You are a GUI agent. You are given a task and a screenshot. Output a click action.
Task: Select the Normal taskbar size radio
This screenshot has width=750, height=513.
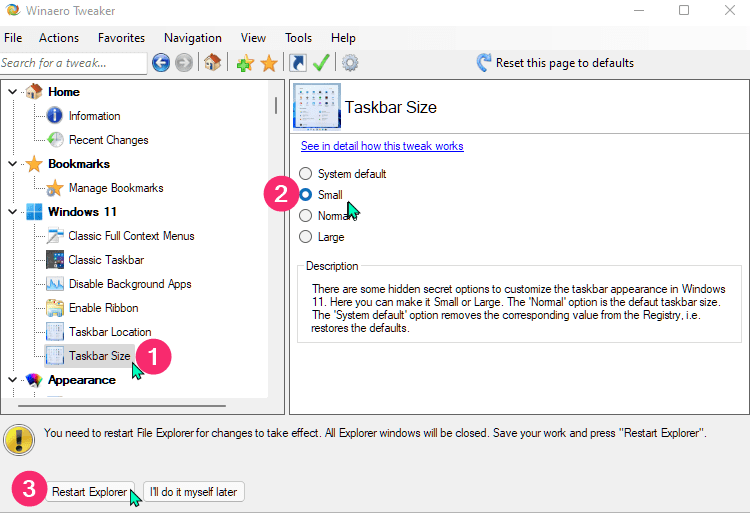click(x=305, y=216)
